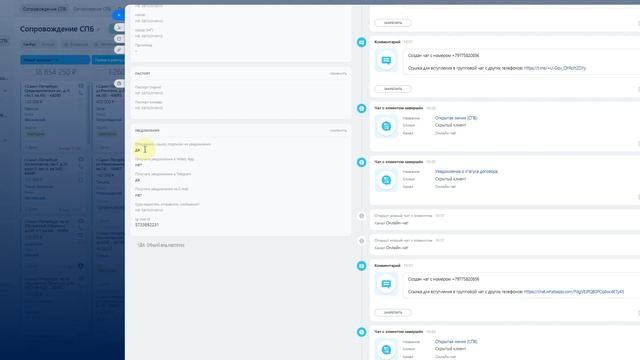Viewport: 640px width, 360px height.
Task: Edit the Паспорт section via its изменить link
Action: coord(338,73)
